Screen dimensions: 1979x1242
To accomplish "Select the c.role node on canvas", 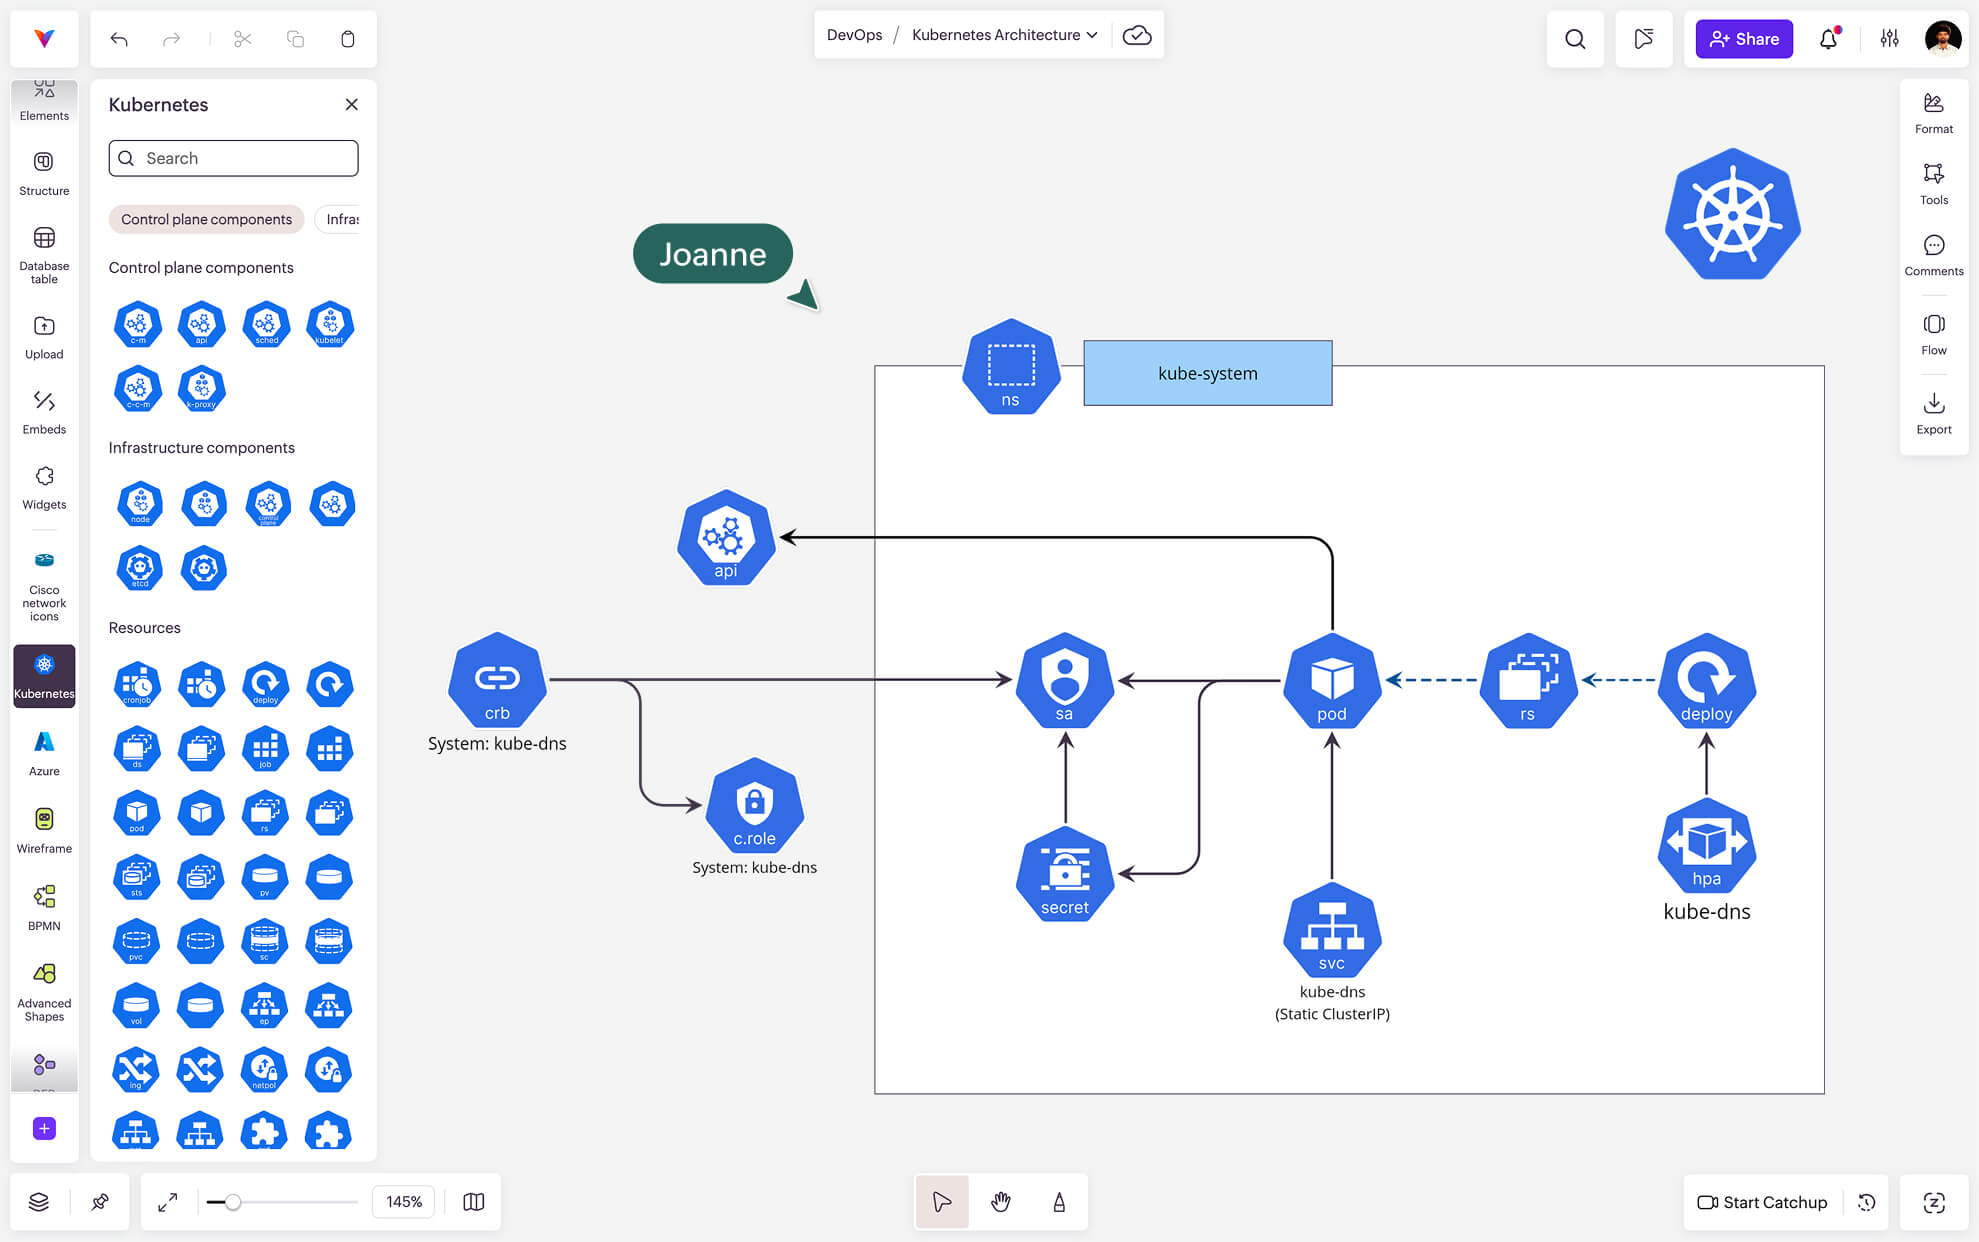I will point(754,806).
